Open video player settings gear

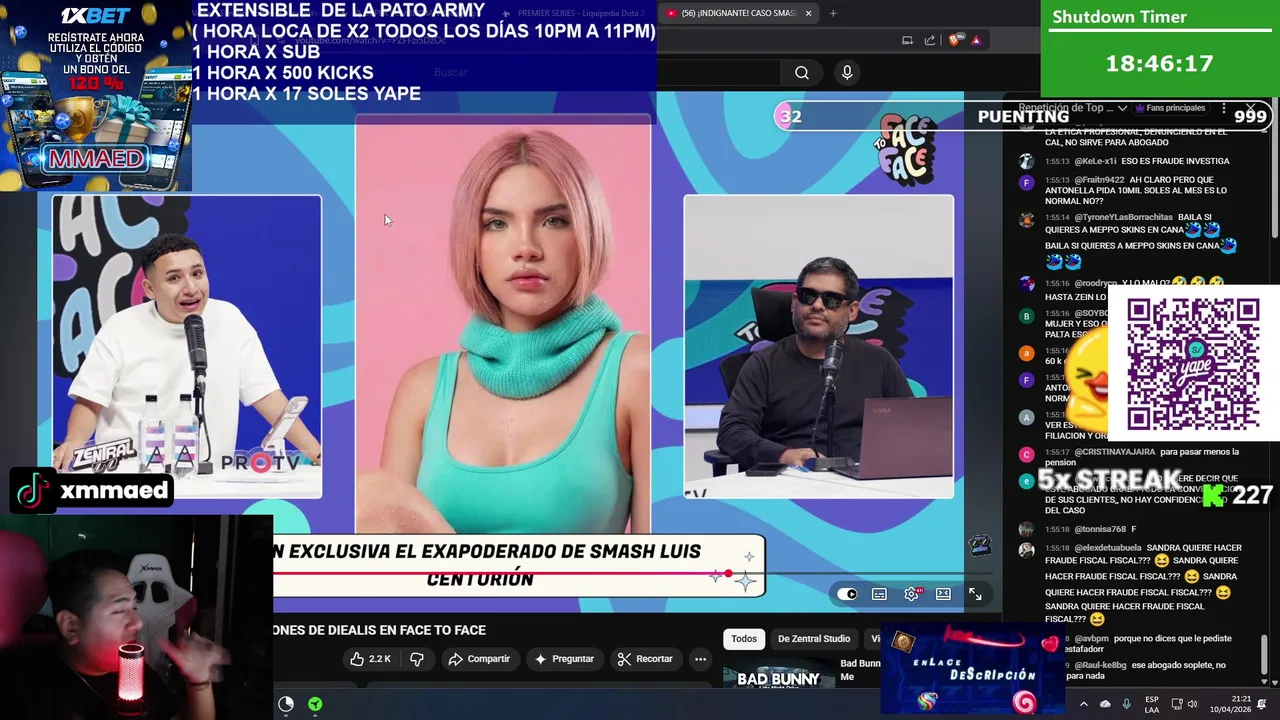pos(911,594)
